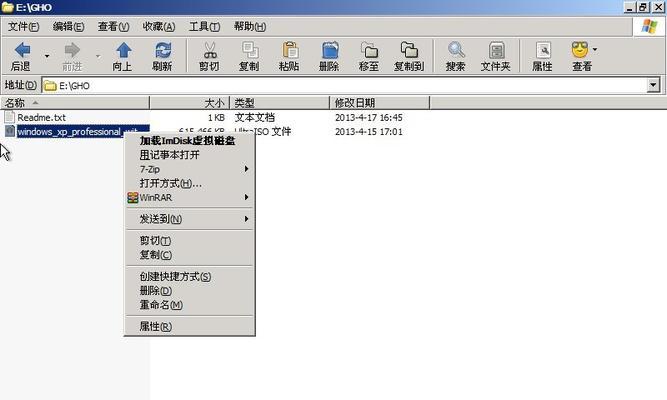Click ISO file date 2013-4-15 17:01
The height and width of the screenshot is (400, 667).
(368, 131)
